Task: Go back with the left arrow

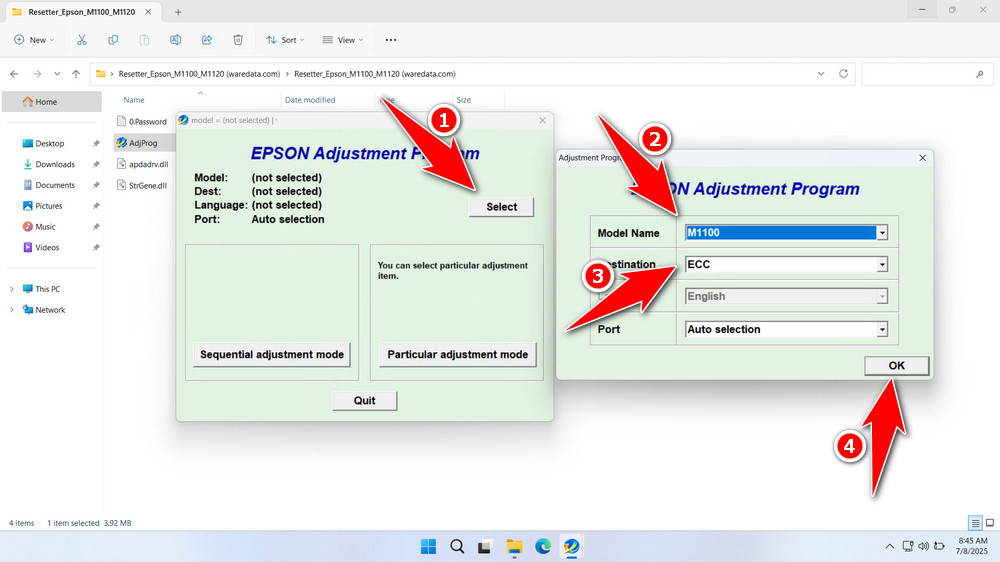Action: coord(15,74)
